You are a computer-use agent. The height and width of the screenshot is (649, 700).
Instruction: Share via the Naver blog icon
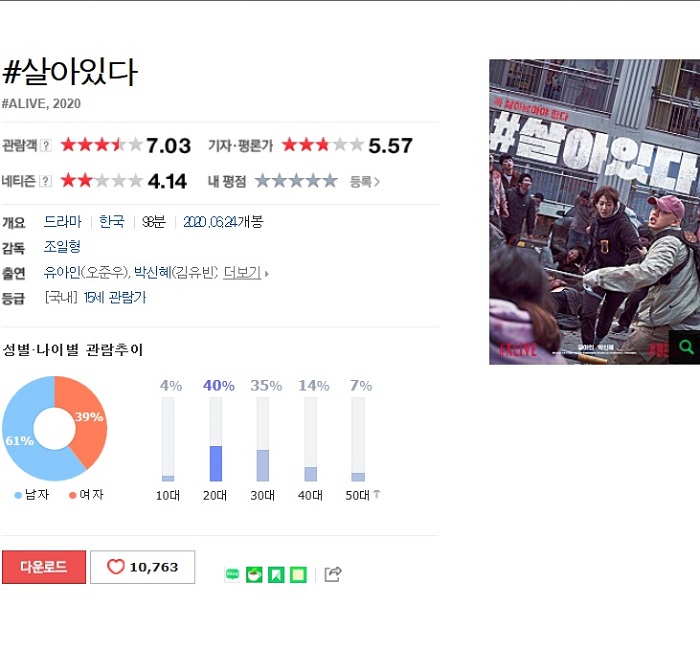pyautogui.click(x=232, y=574)
